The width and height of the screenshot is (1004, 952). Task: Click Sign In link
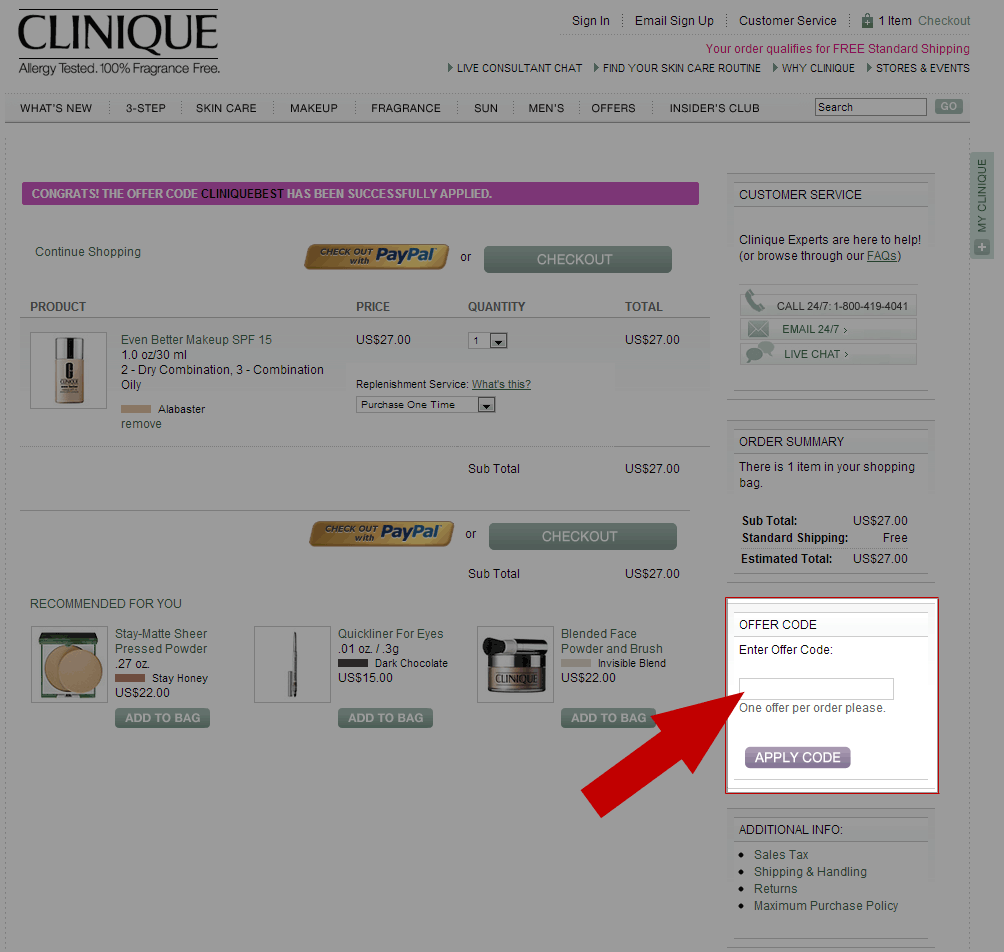coord(590,20)
